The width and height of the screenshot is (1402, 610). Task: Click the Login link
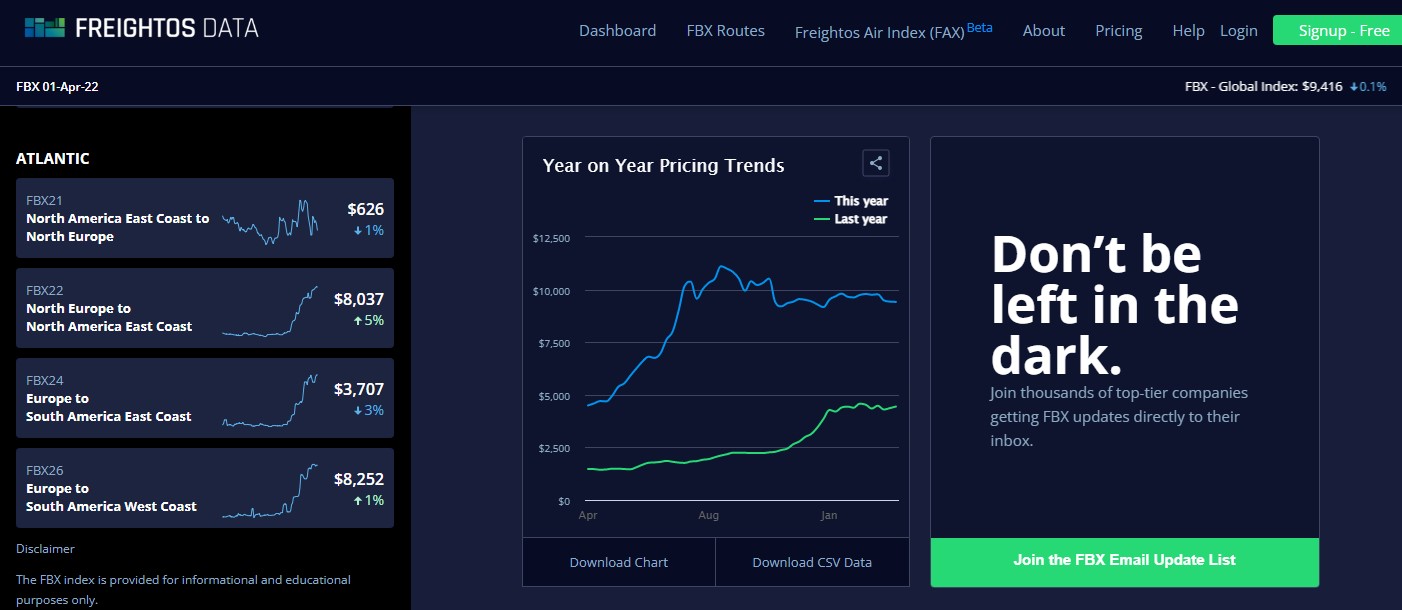coord(1238,31)
